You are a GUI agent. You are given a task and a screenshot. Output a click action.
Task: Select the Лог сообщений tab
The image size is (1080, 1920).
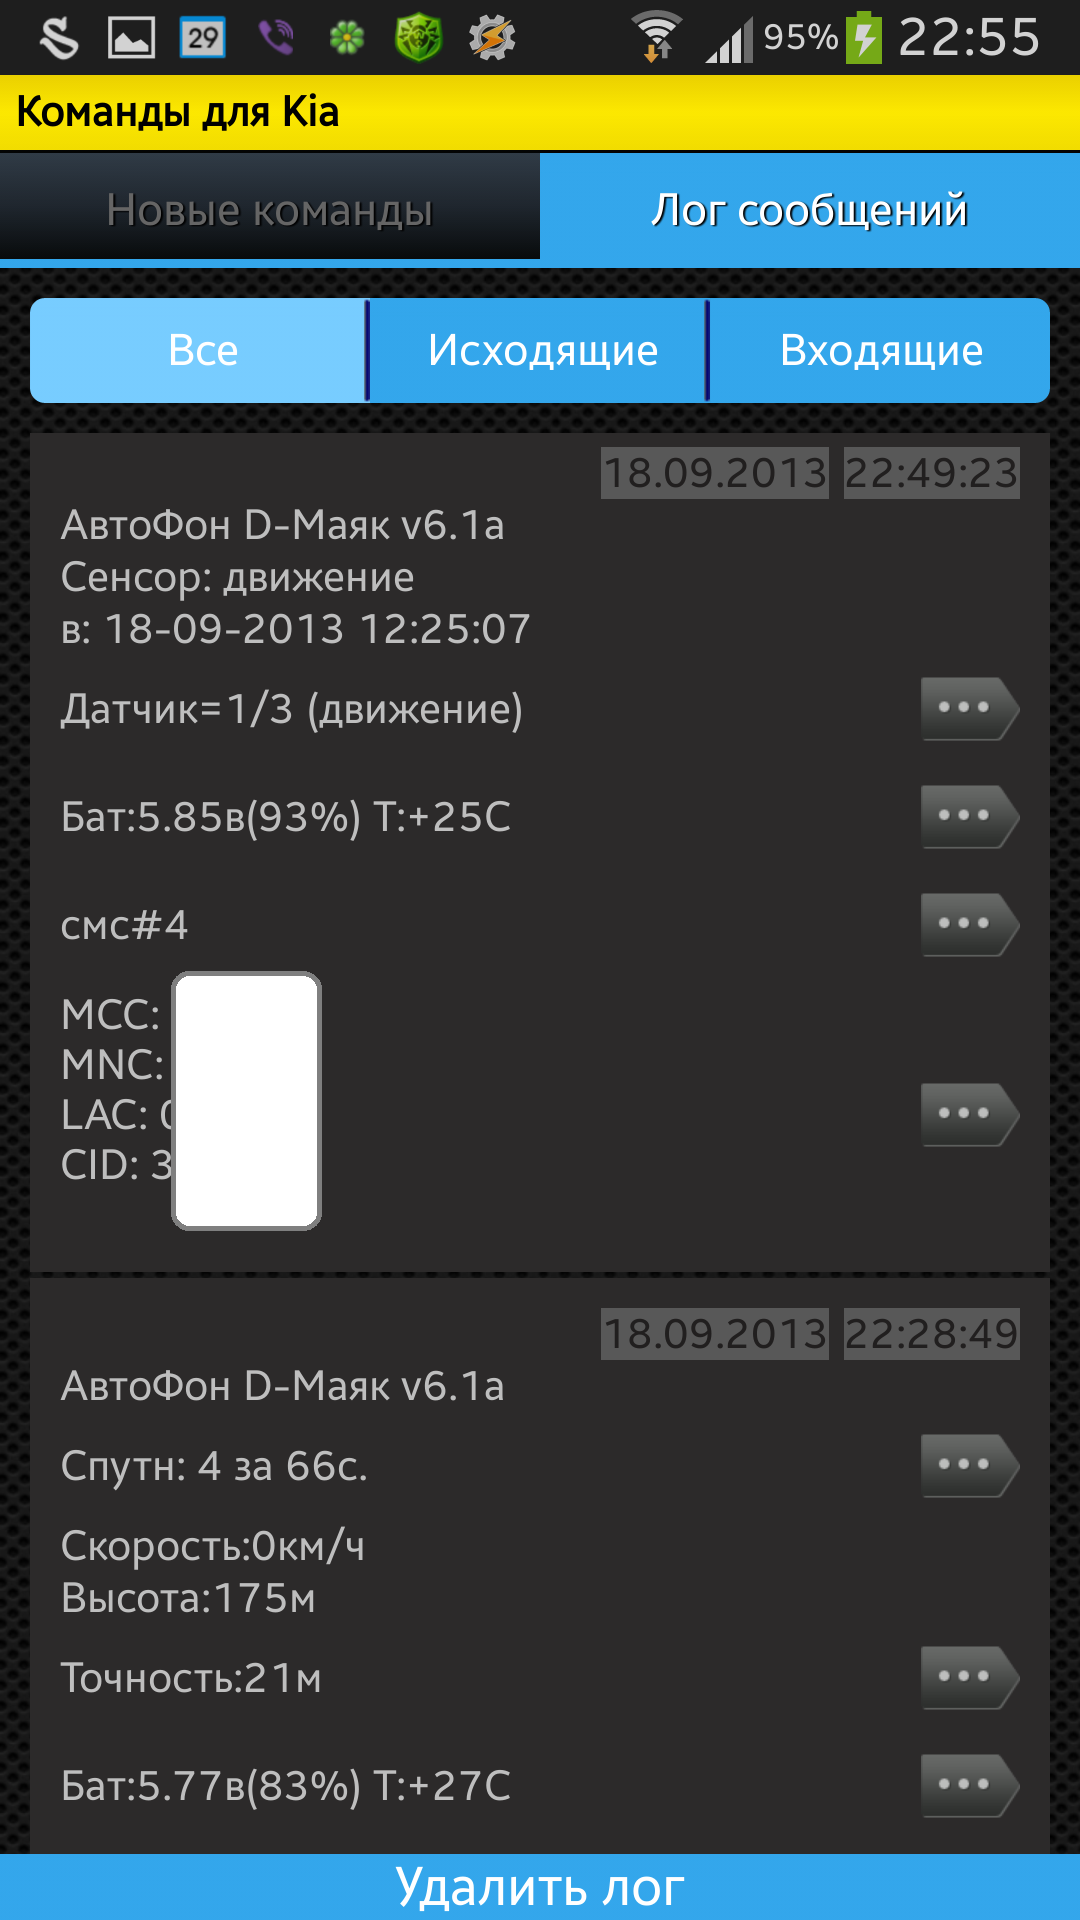pos(810,210)
